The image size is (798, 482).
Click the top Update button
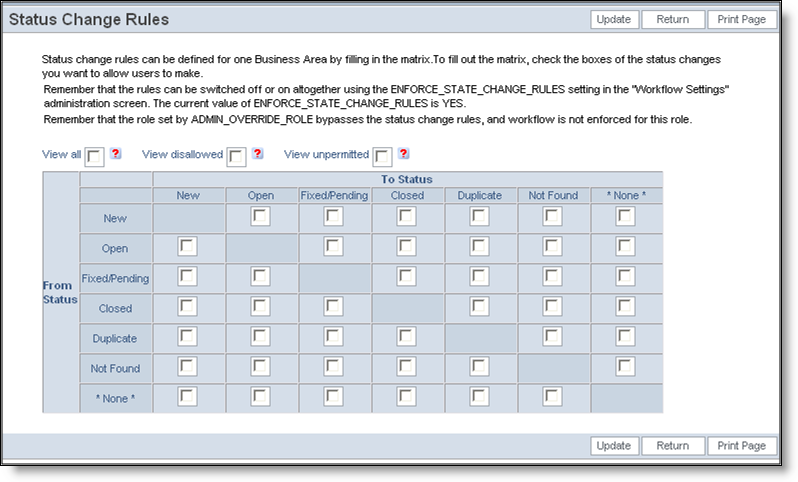pyautogui.click(x=614, y=19)
